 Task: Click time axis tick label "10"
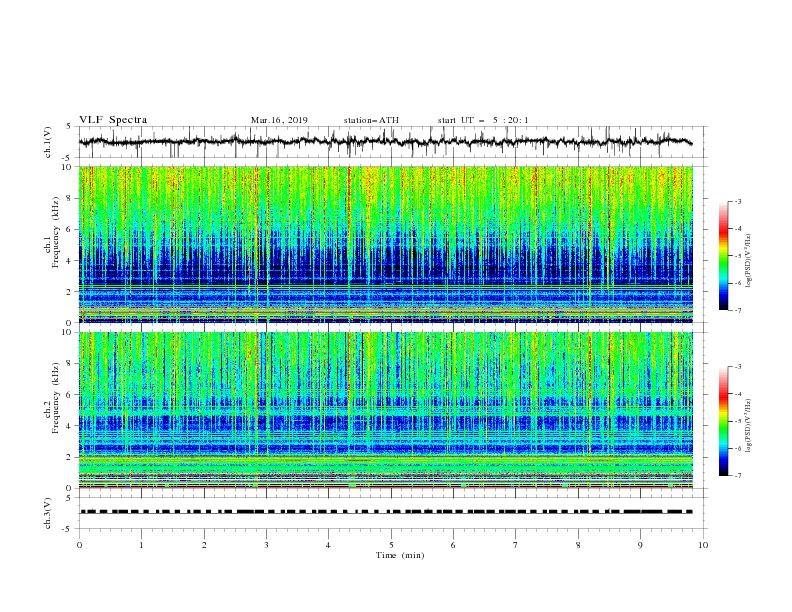[x=703, y=545]
